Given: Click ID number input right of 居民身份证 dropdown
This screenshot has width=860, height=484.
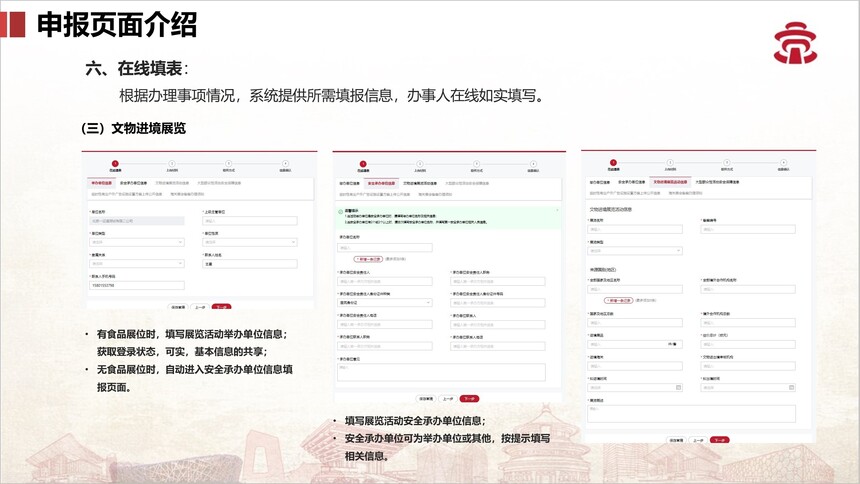Looking at the screenshot, I should 498,302.
